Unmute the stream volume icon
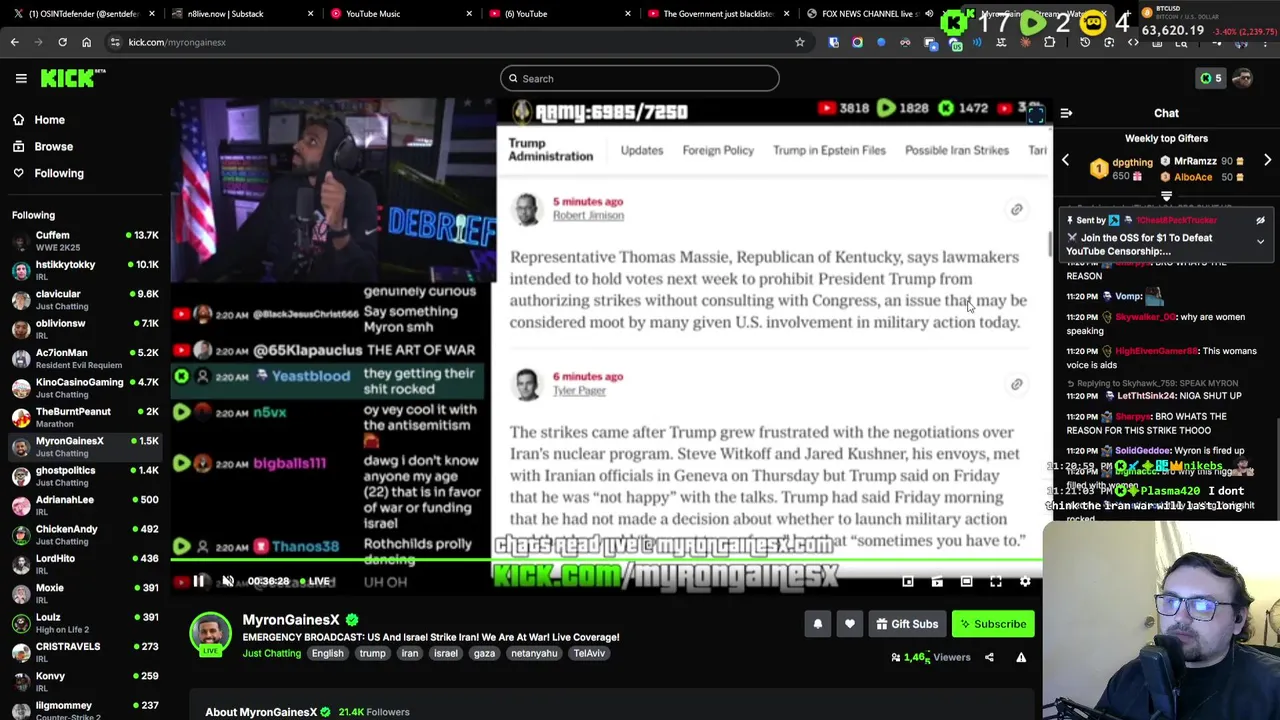The image size is (1280, 720). click(228, 581)
